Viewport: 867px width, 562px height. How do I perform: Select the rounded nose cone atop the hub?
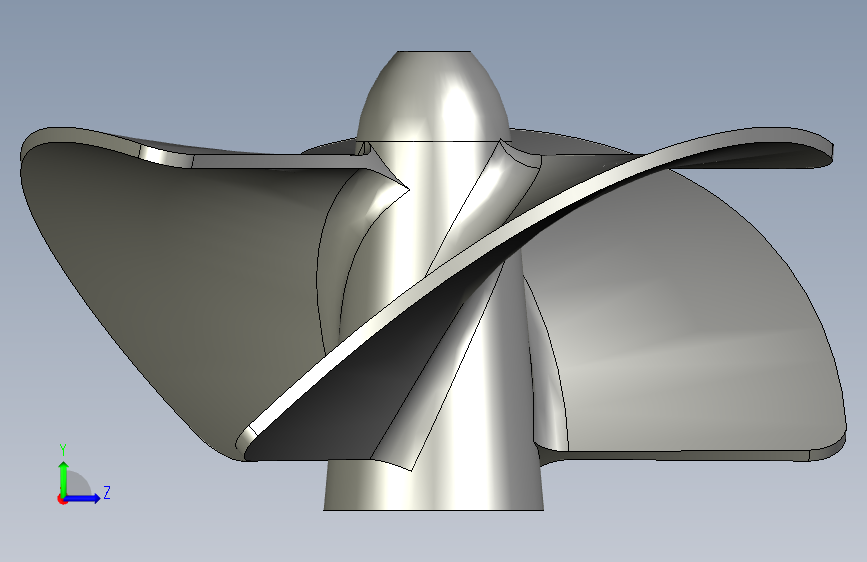pos(433,97)
